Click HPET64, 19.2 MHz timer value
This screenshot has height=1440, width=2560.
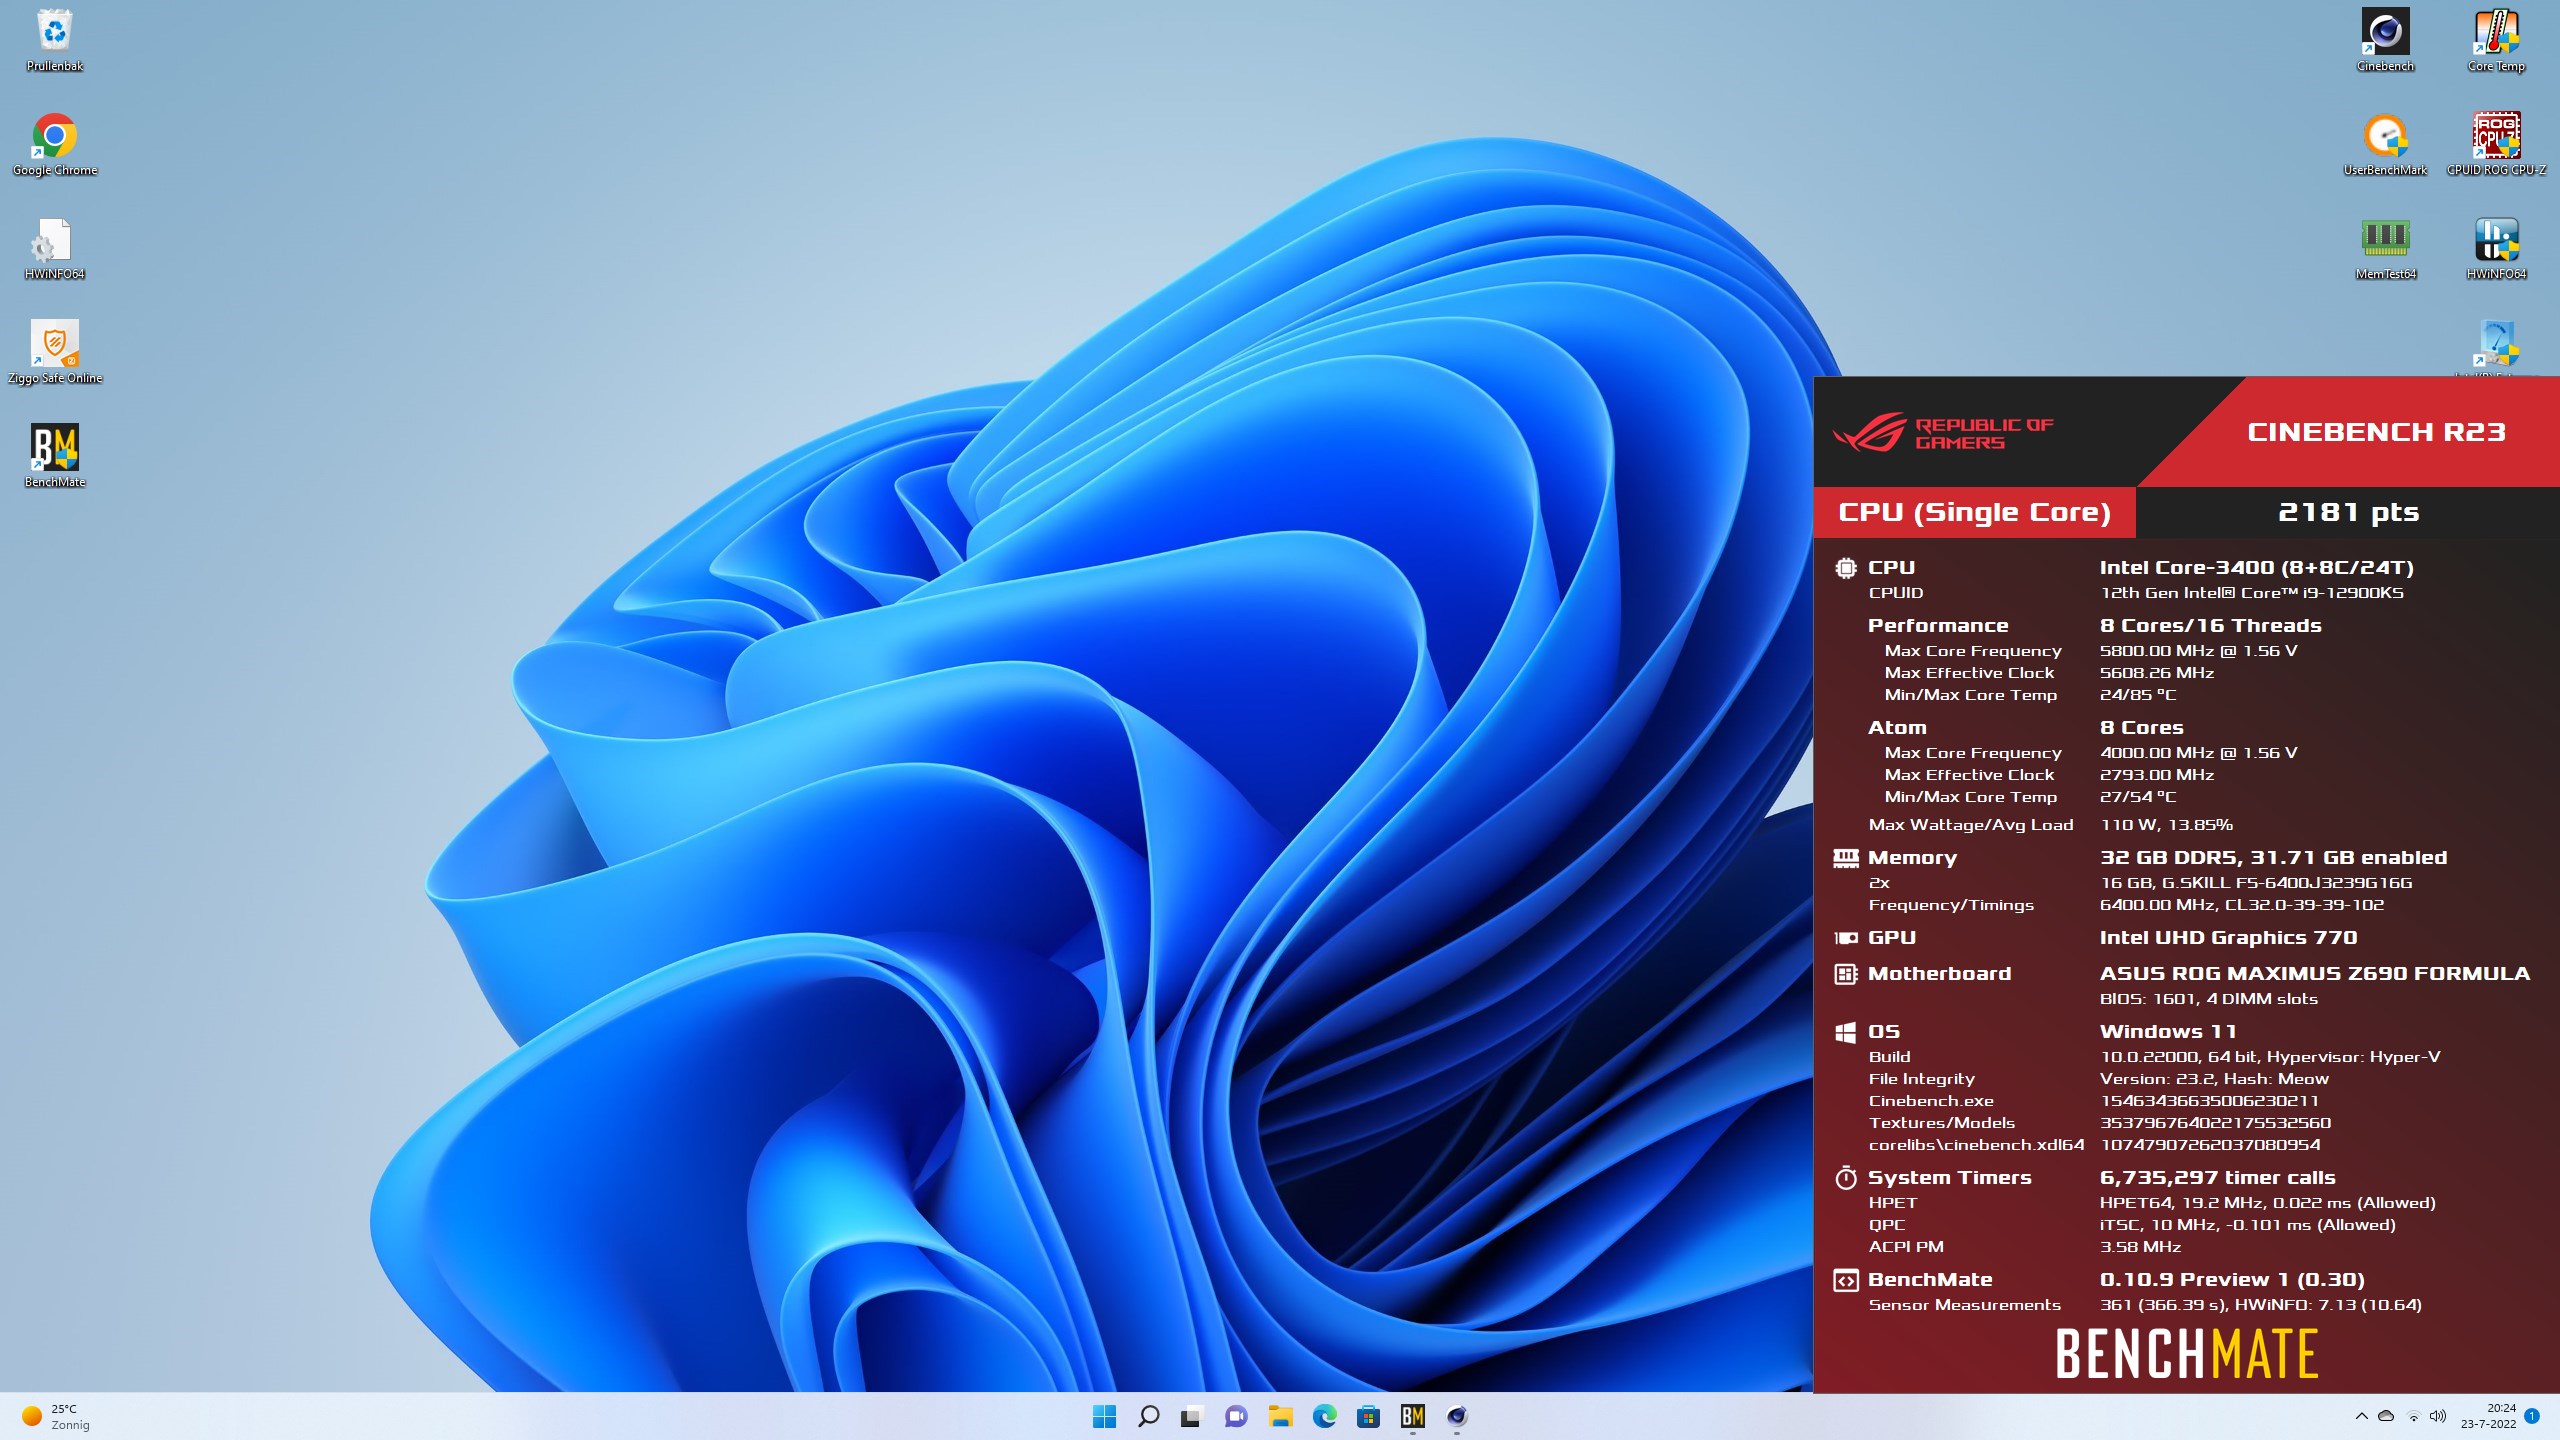[x=2267, y=1203]
